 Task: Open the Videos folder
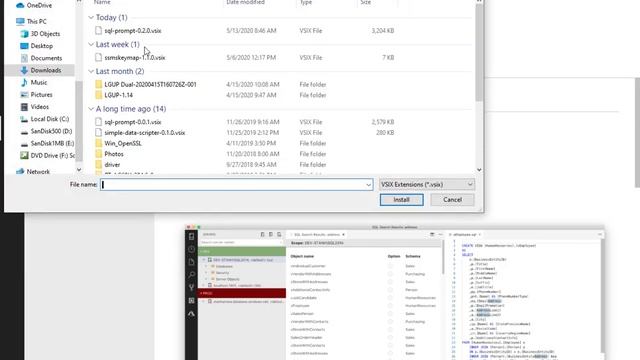click(40, 107)
